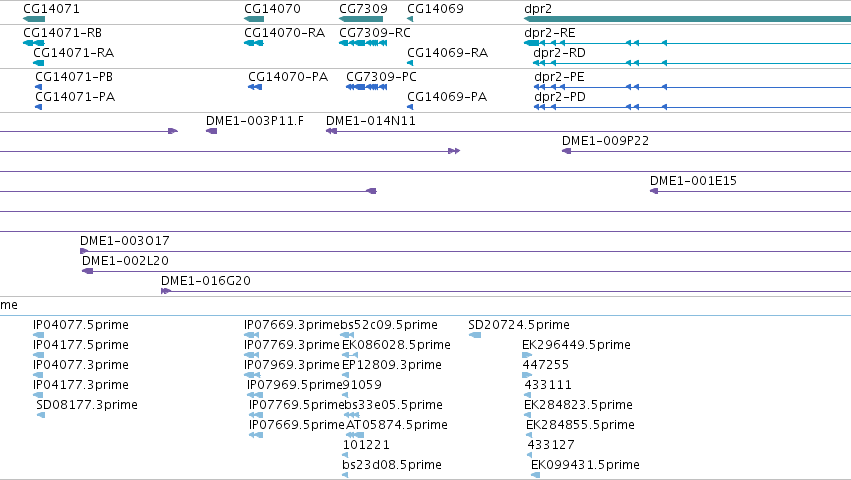Select the DME1-014N11 clone label
This screenshot has width=851, height=480.
[371, 121]
